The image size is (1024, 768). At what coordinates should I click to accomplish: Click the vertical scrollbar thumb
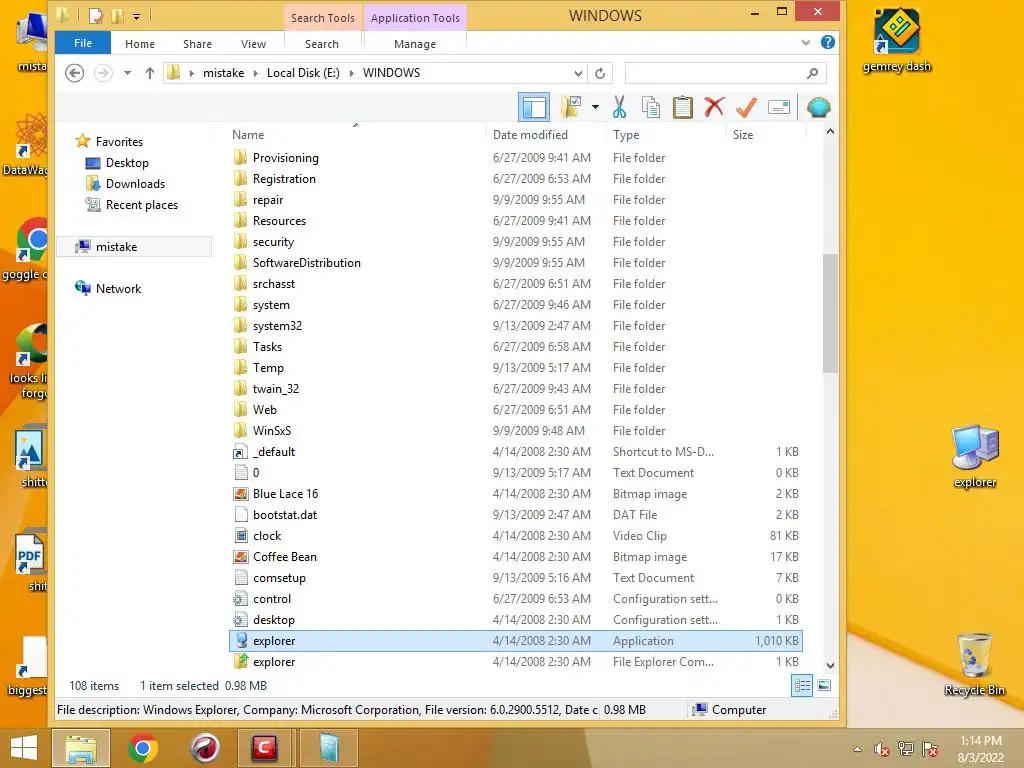point(830,313)
